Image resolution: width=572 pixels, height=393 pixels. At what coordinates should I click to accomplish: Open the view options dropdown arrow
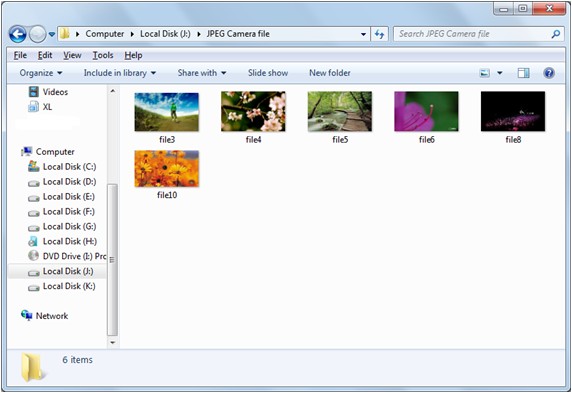(500, 73)
